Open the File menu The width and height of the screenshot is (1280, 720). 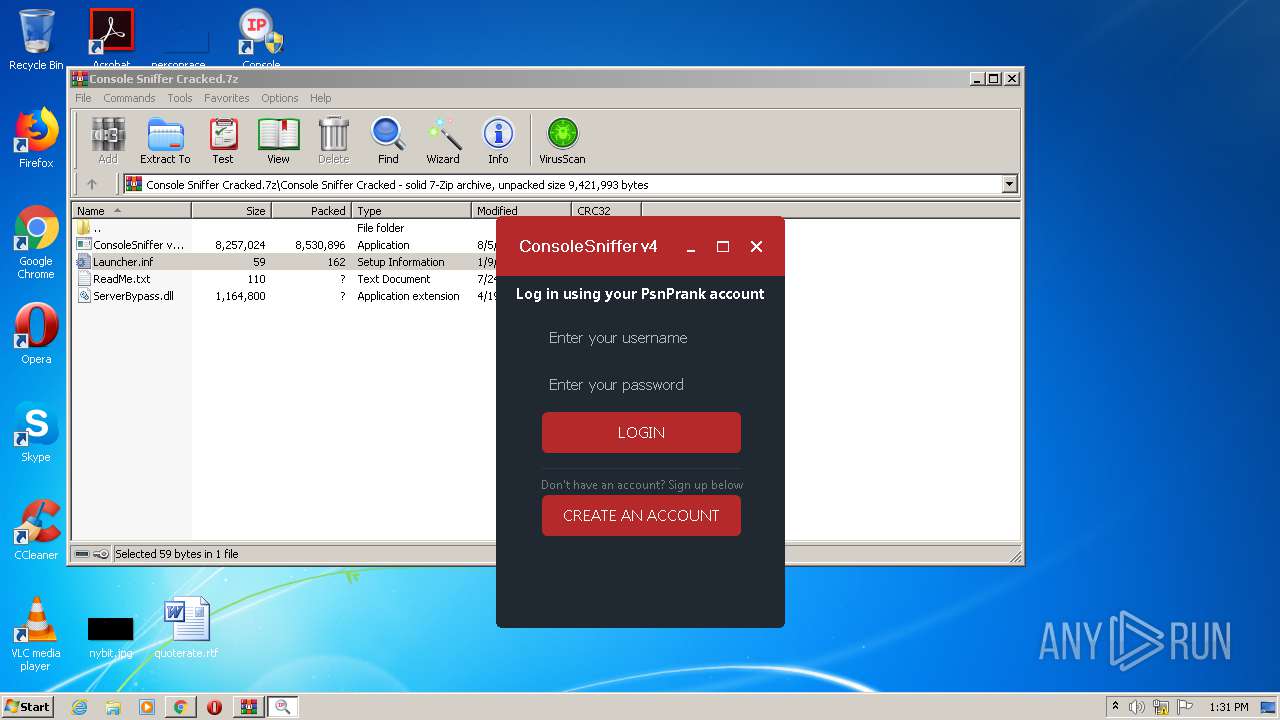tap(83, 98)
